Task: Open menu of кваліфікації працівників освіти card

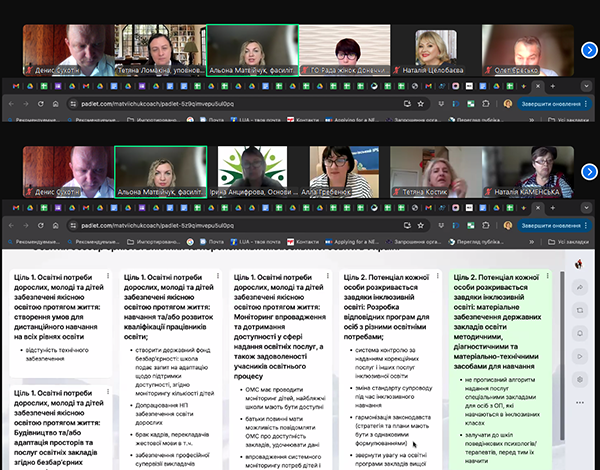Action: [218, 276]
